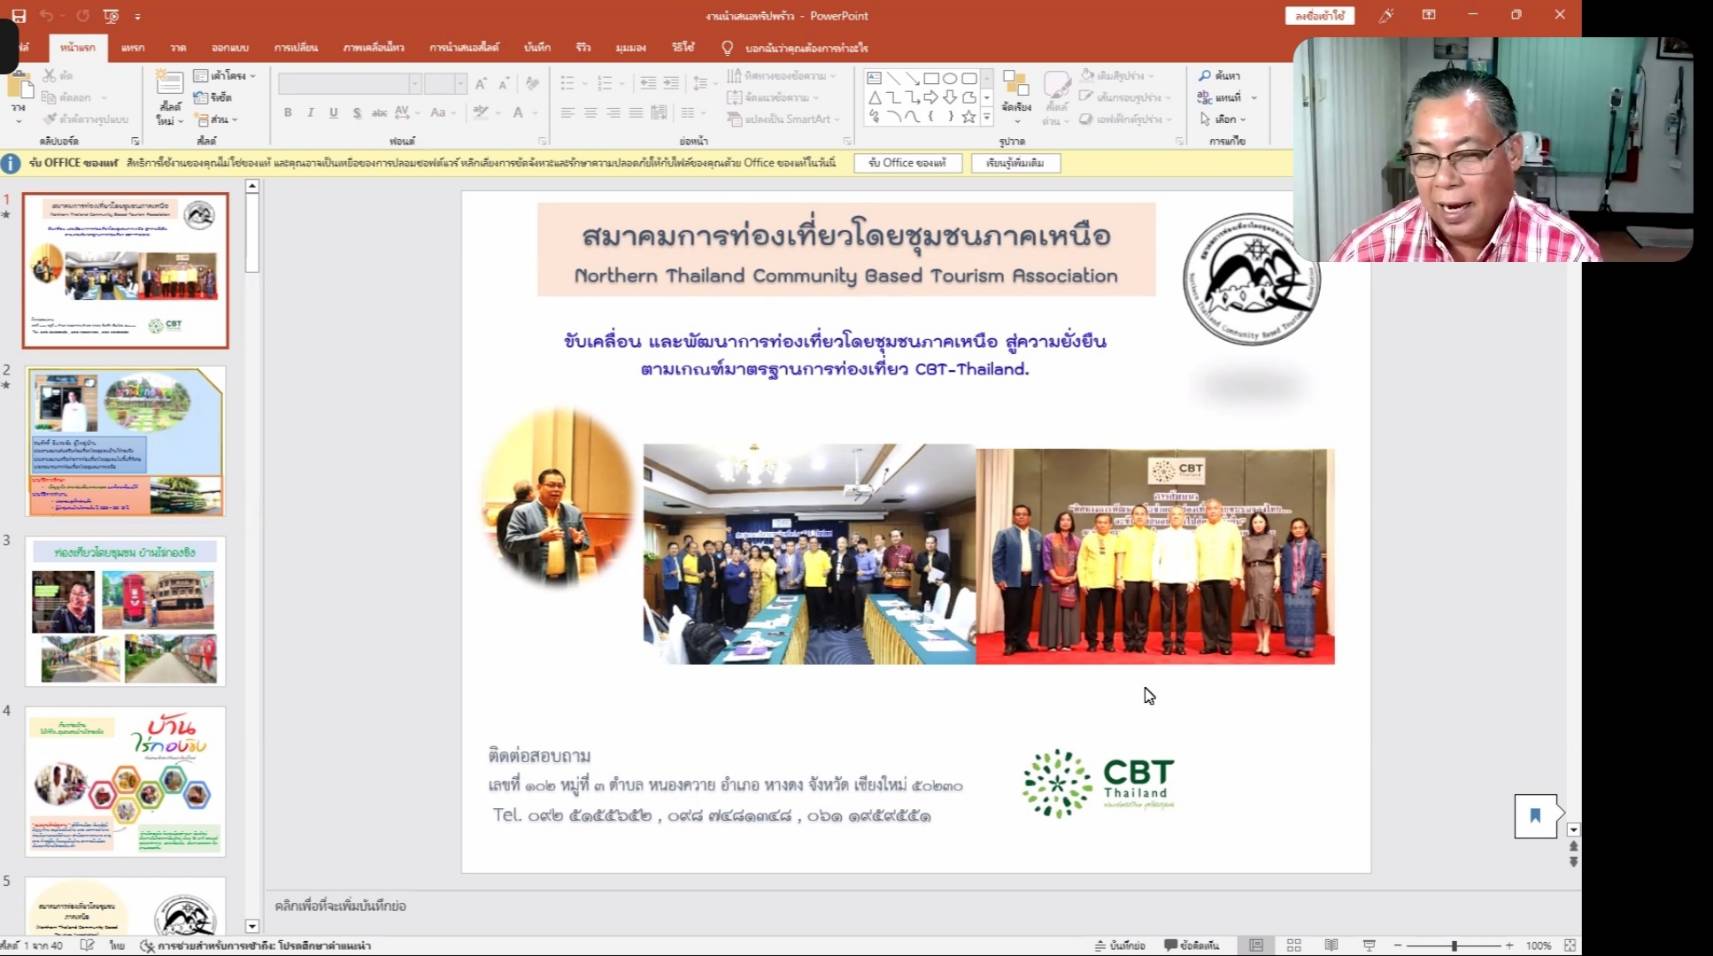
Task: Open the layout (เค้าโครง) dropdown
Action: coord(225,76)
